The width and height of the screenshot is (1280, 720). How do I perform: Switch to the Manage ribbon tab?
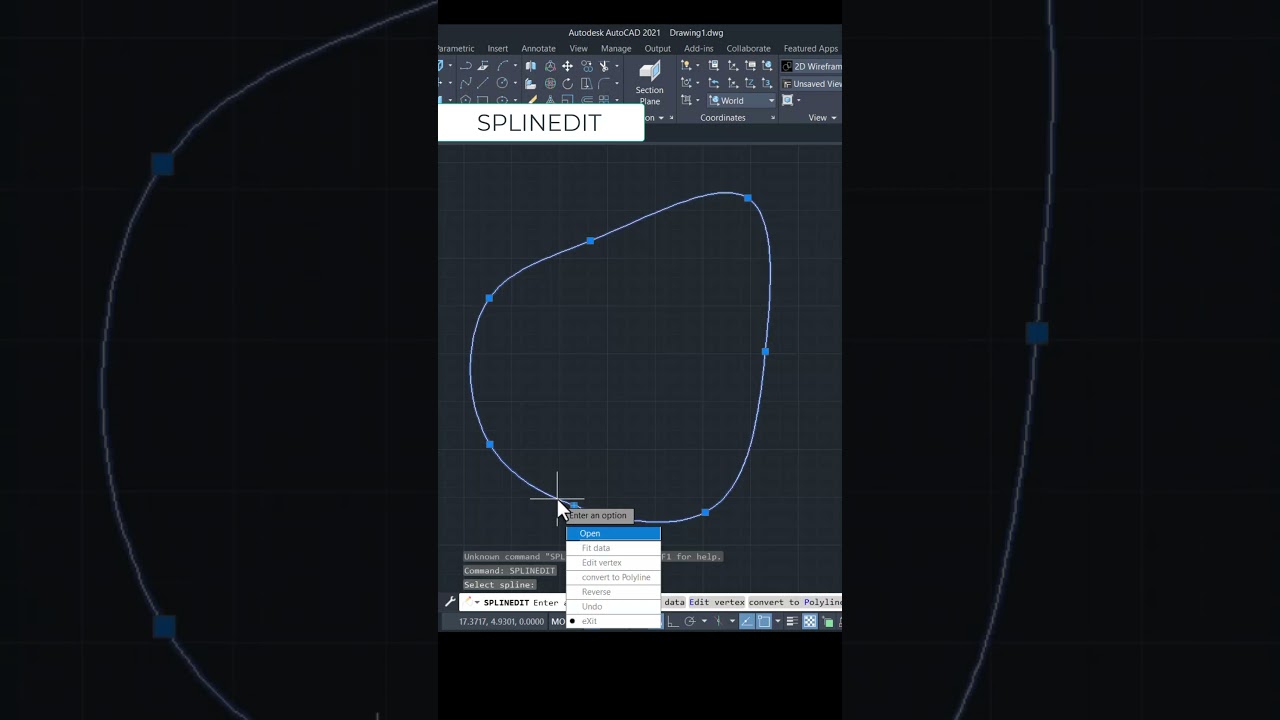pyautogui.click(x=616, y=48)
